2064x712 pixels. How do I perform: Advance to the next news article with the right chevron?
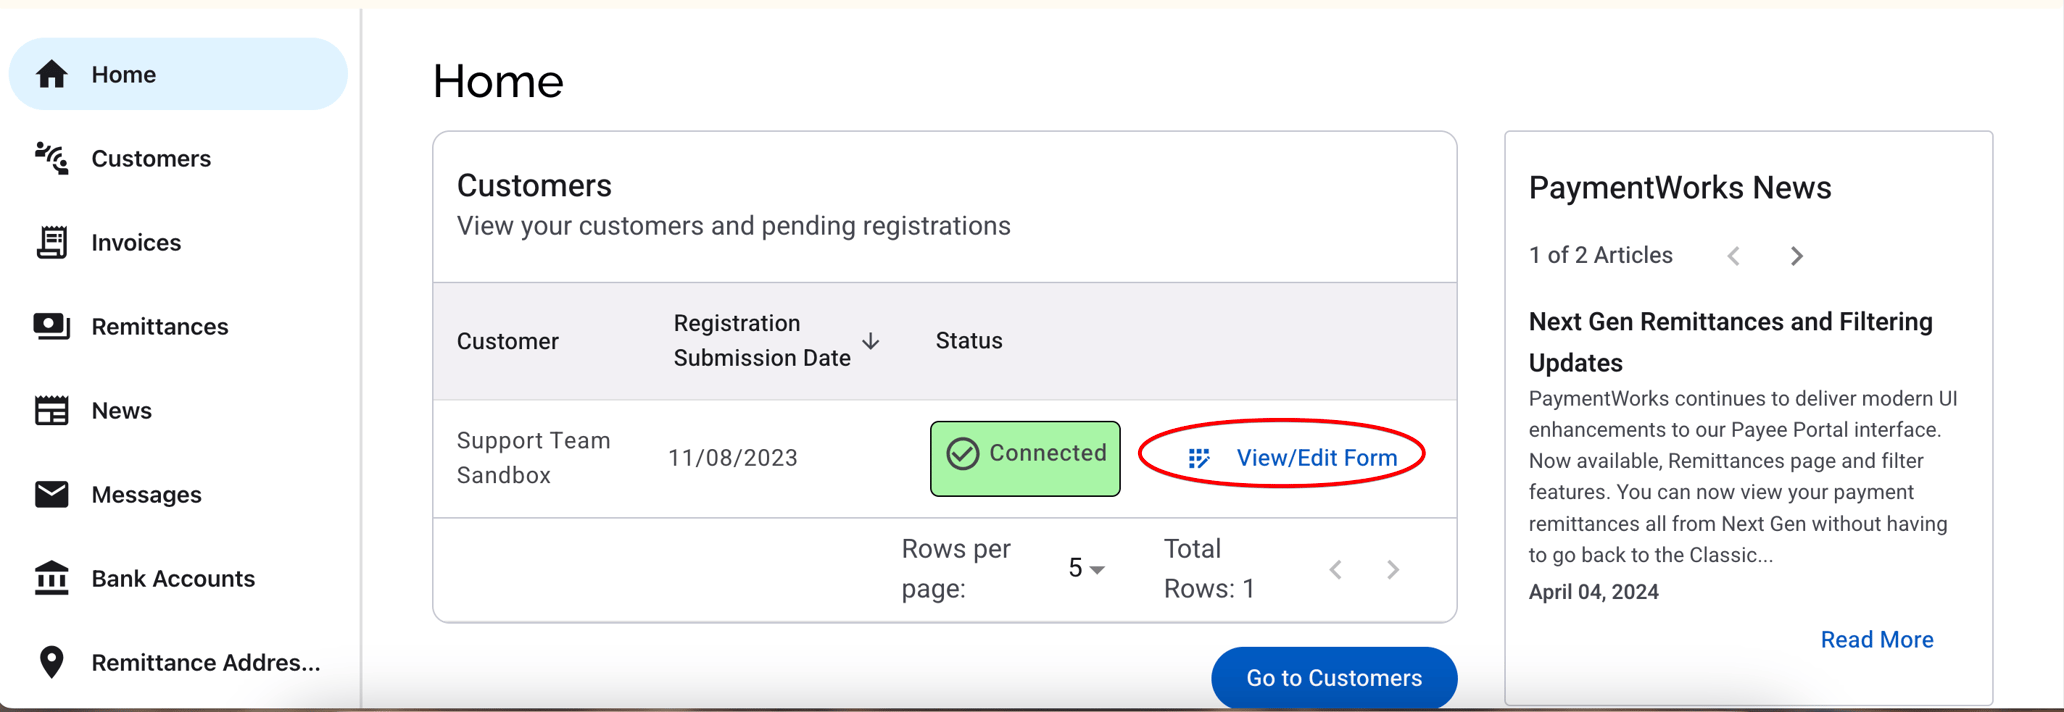coord(1797,255)
